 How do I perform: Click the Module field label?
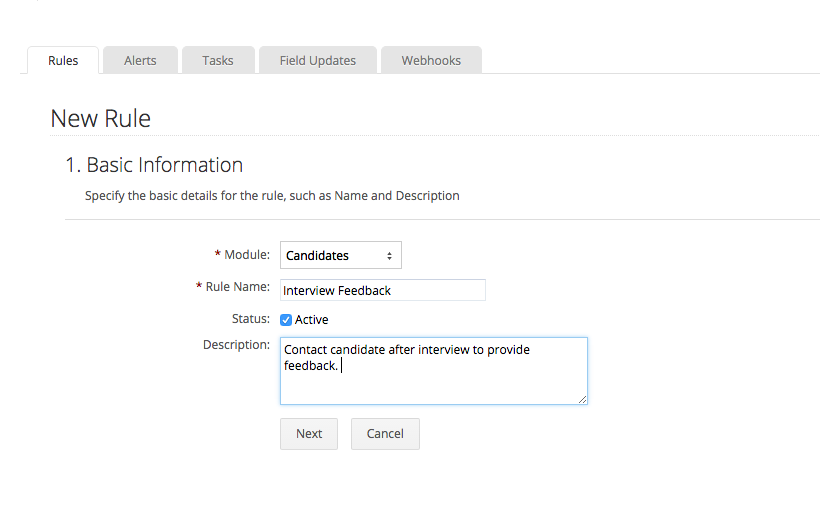246,255
